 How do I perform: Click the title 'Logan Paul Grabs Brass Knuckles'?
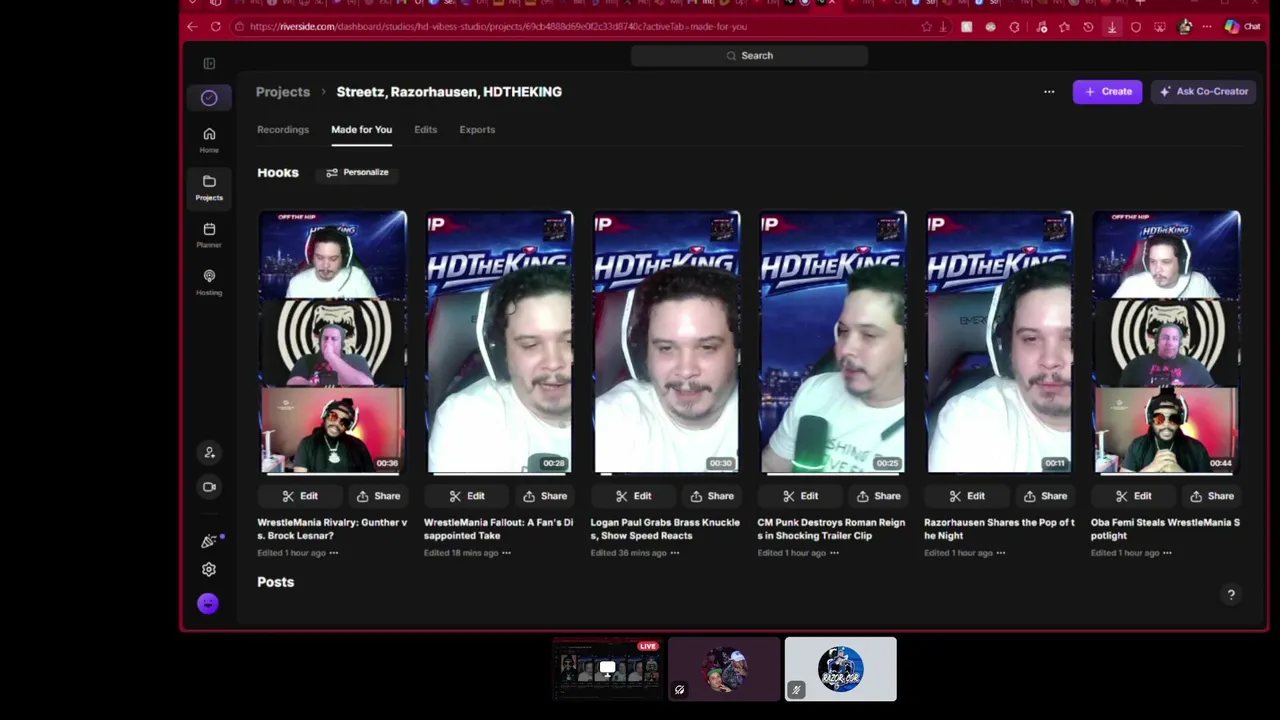[x=665, y=529]
